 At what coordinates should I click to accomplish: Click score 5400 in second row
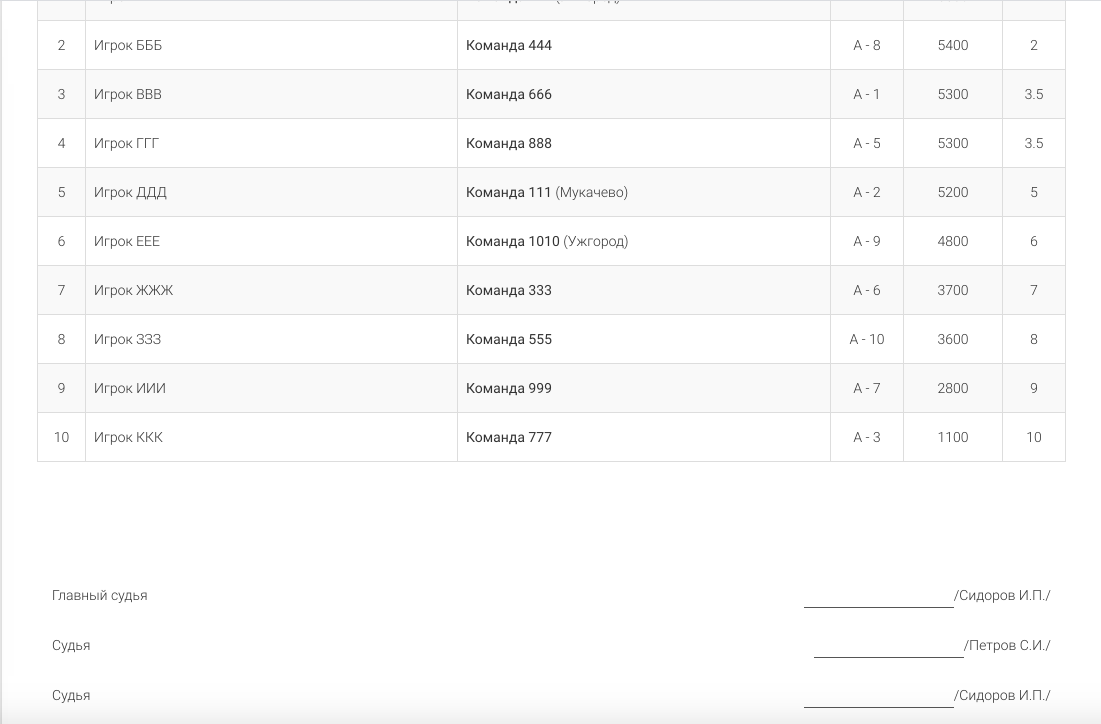point(953,46)
